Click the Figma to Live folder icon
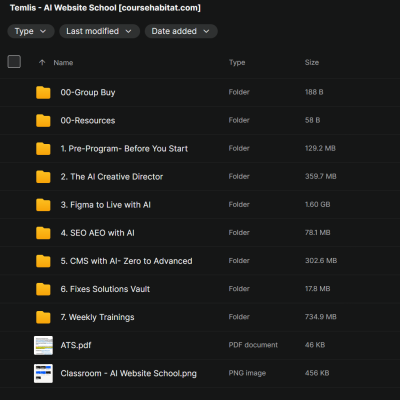 [x=43, y=205]
